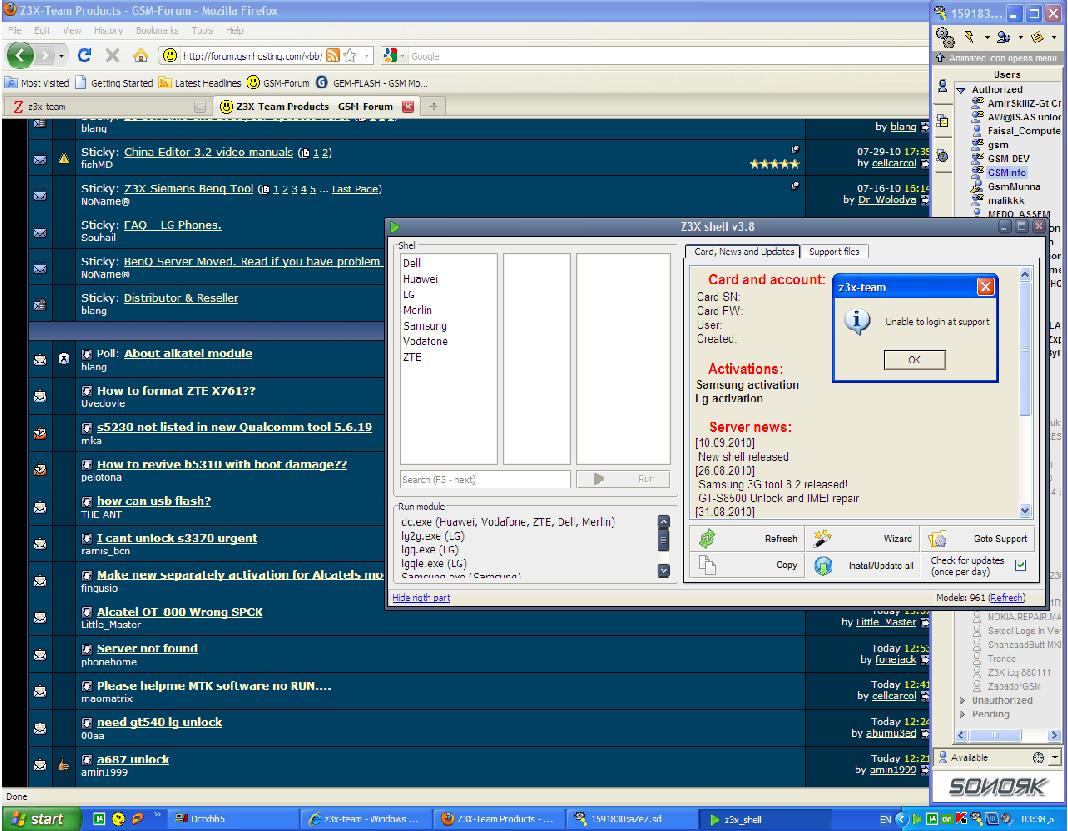Click Firefox Back button
This screenshot has width=1068, height=831.
pyautogui.click(x=20, y=54)
